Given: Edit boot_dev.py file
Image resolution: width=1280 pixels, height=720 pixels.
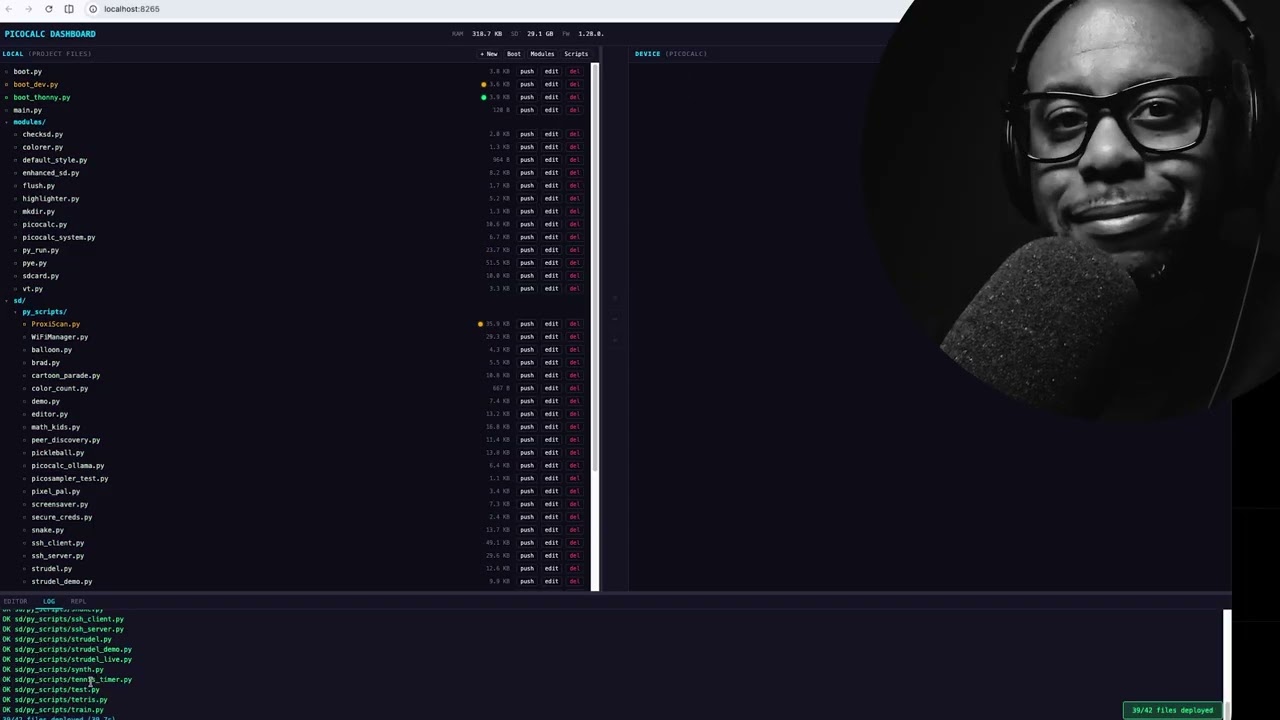Looking at the screenshot, I should click(x=551, y=85).
